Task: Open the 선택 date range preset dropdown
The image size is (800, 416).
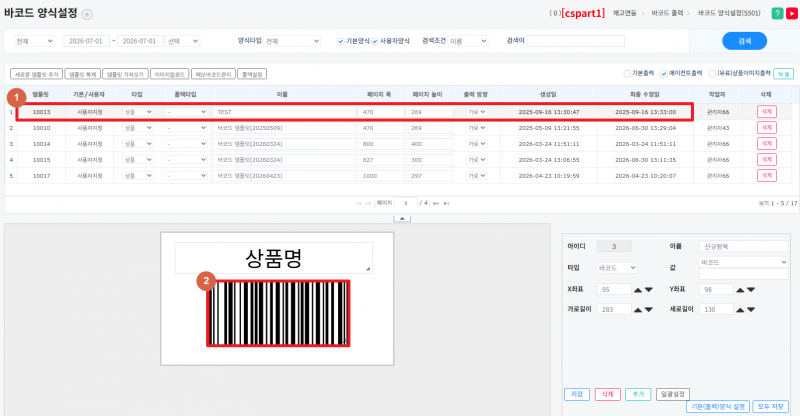Action: (183, 41)
